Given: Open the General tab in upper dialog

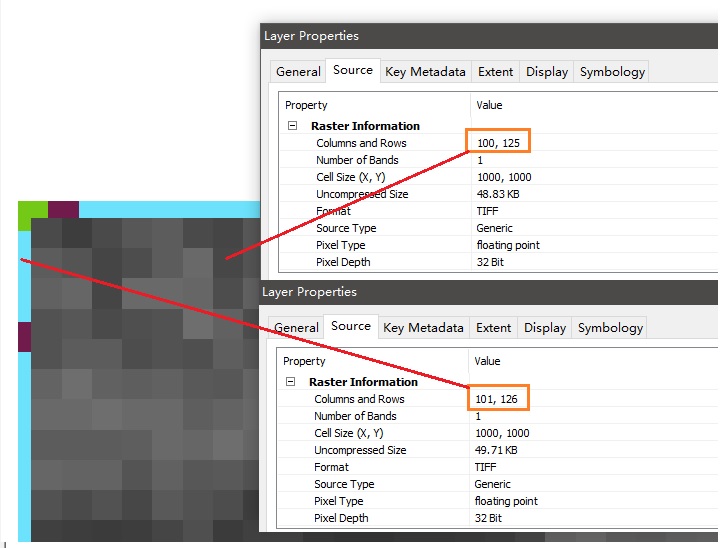Looking at the screenshot, I should pyautogui.click(x=298, y=72).
